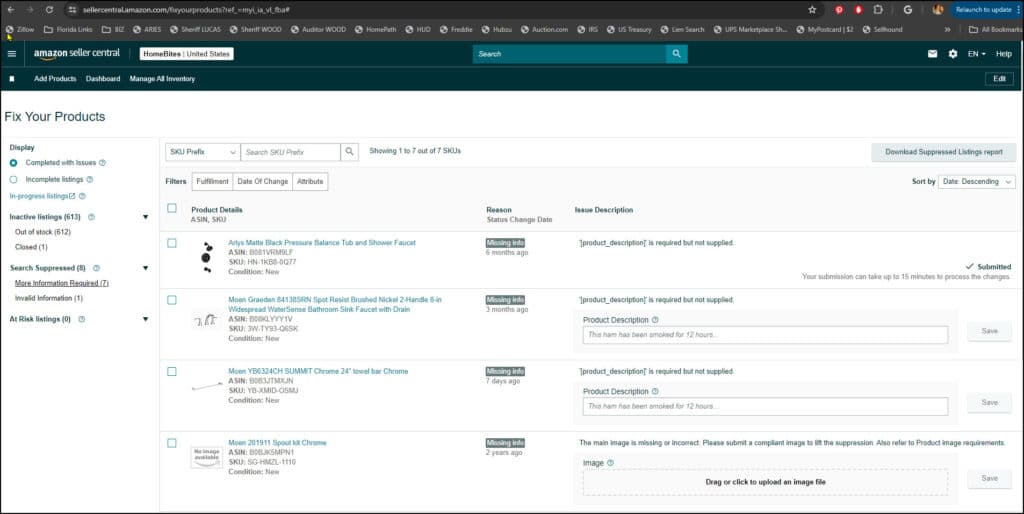Select the Incomplete listings radio button
Image resolution: width=1024 pixels, height=514 pixels.
[x=14, y=179]
